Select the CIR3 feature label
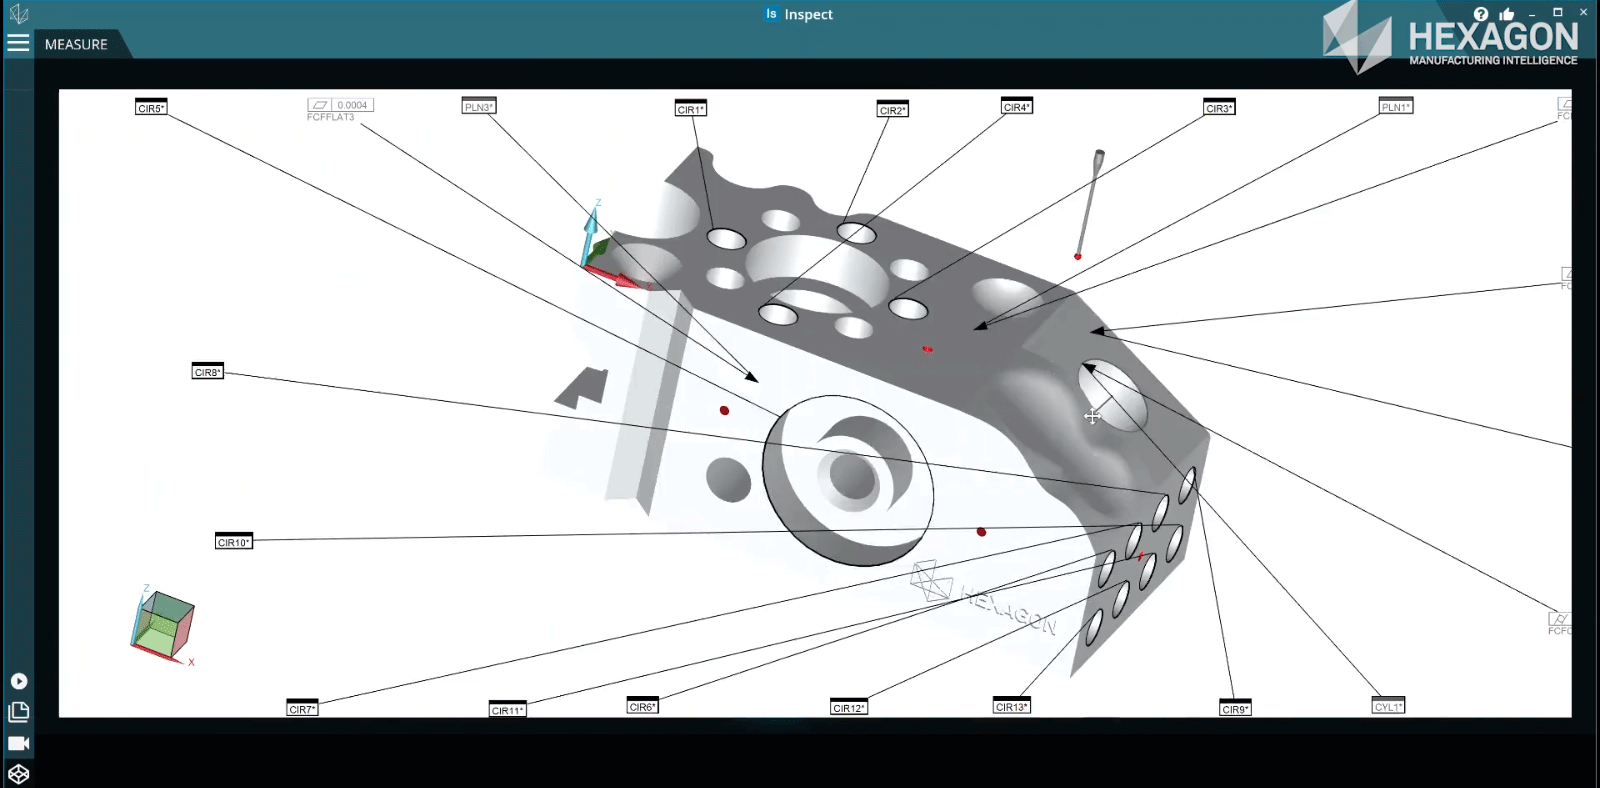Screen dimensions: 1600x788 point(1220,107)
